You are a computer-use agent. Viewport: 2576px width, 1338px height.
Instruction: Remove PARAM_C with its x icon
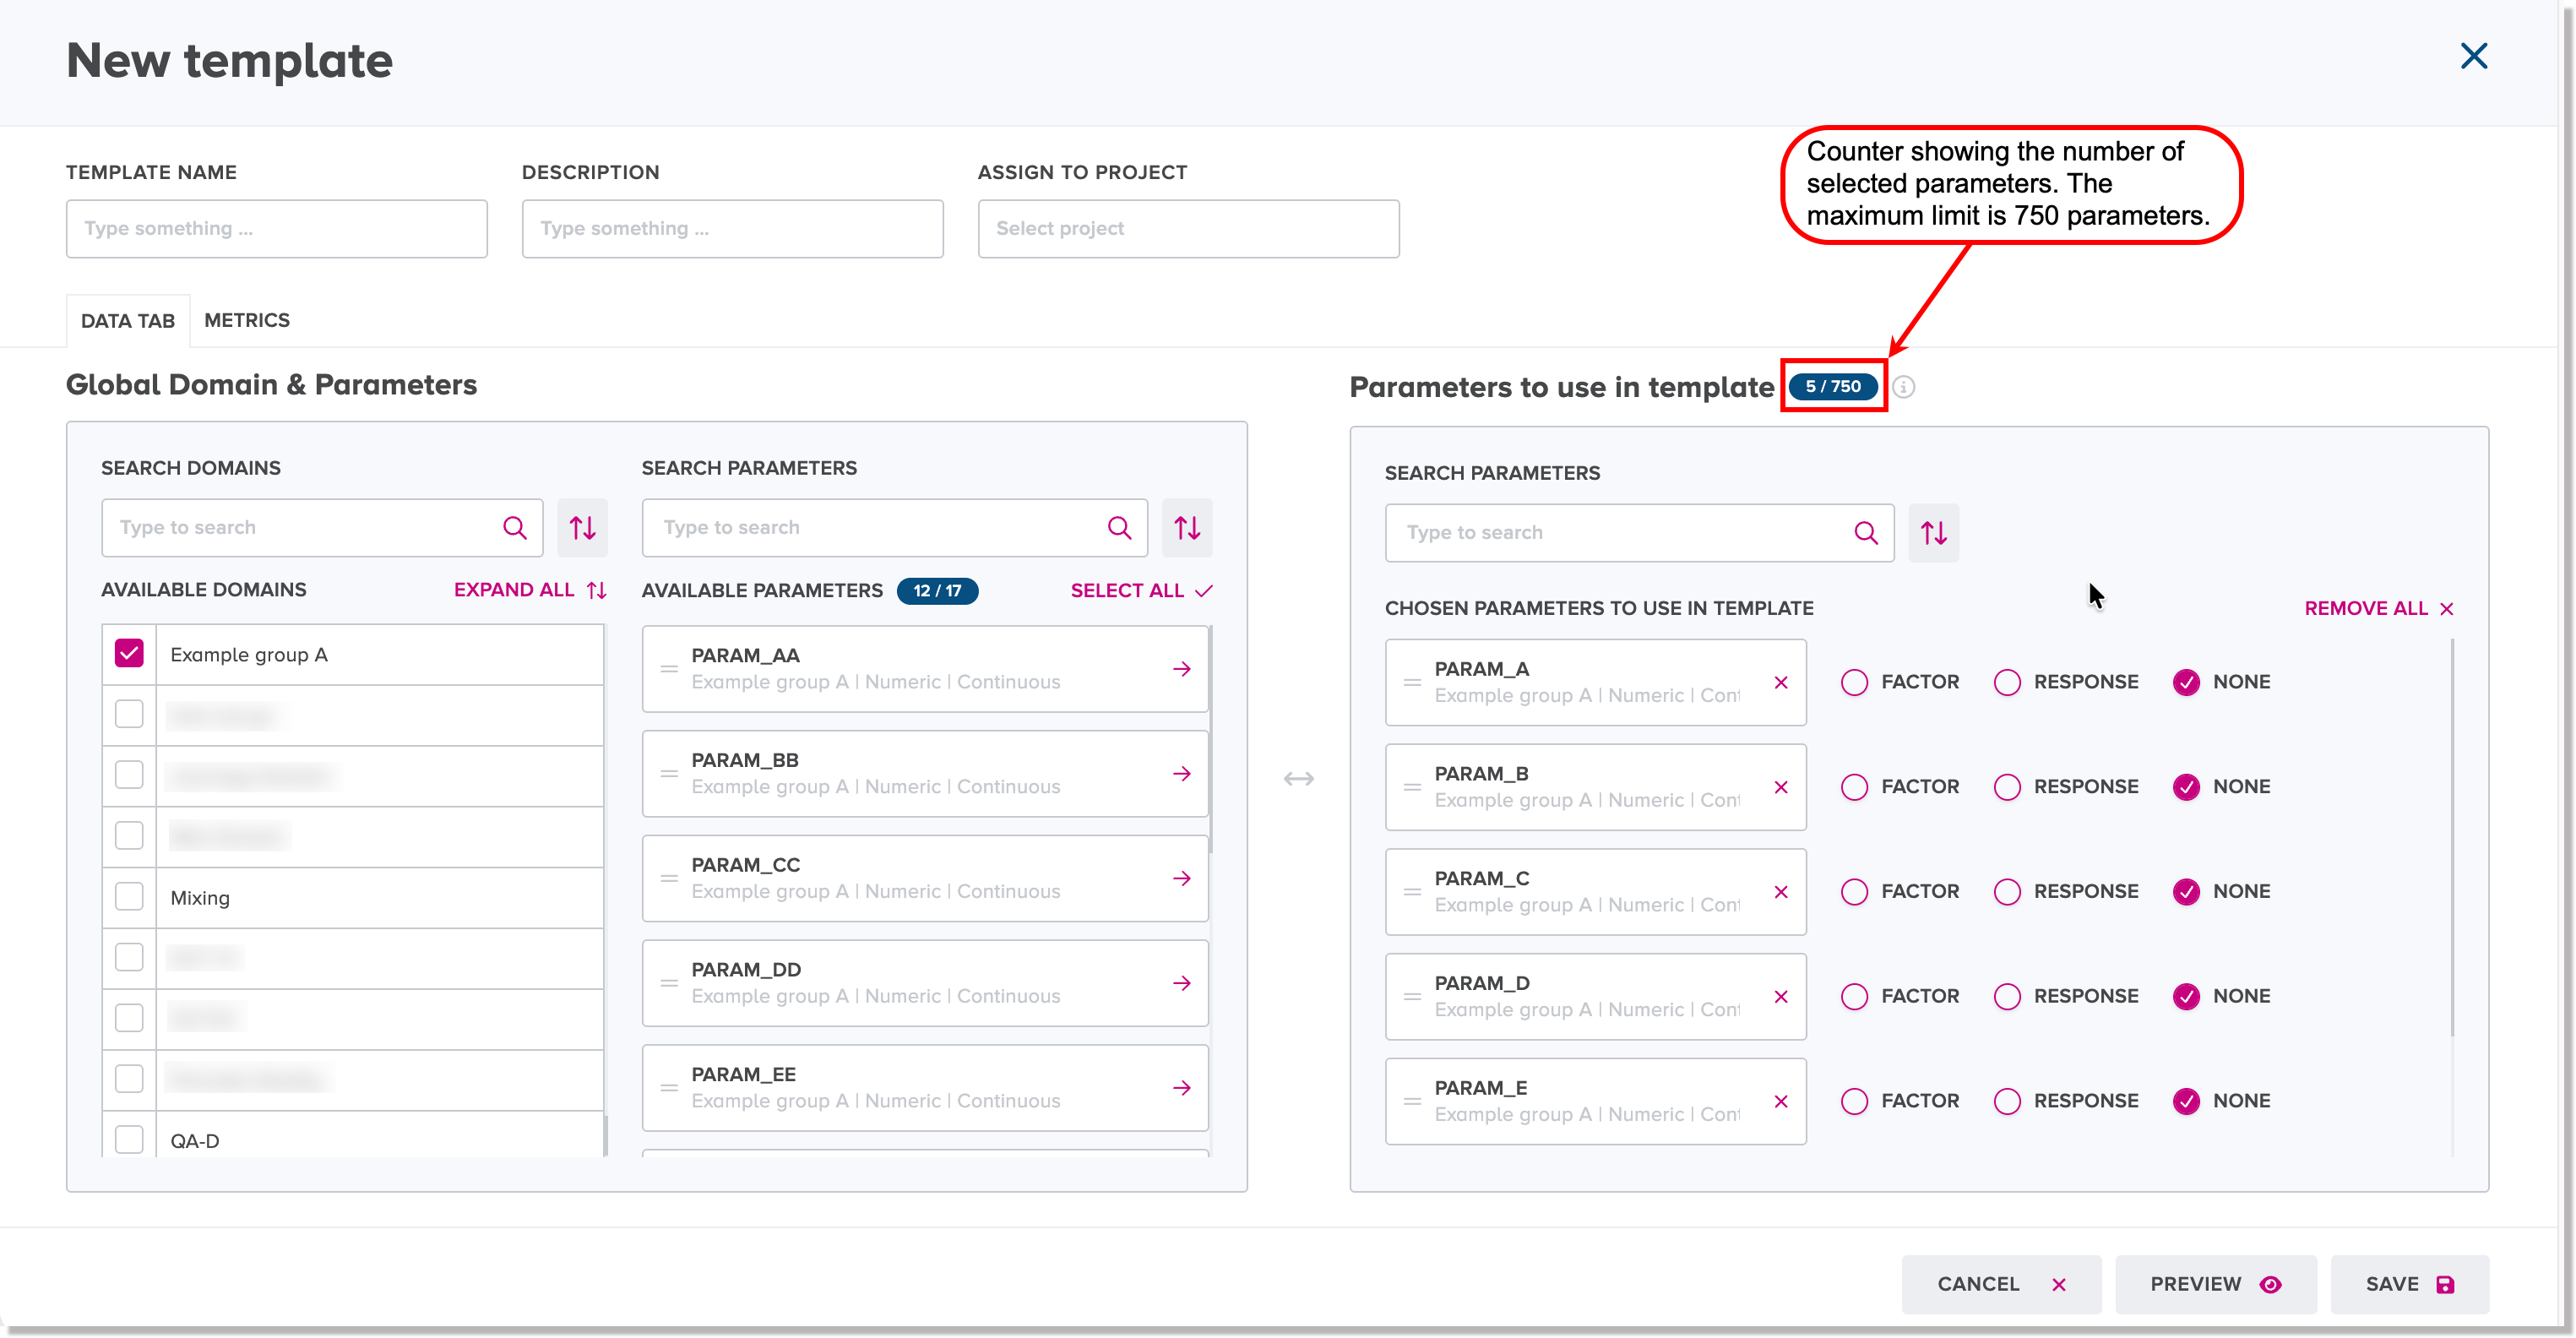point(1780,892)
